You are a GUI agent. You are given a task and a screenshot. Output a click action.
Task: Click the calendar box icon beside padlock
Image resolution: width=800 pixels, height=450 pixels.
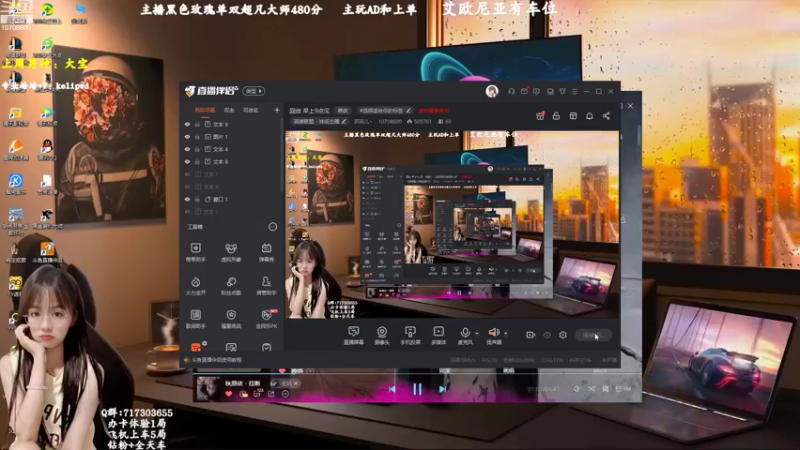pyautogui.click(x=573, y=116)
